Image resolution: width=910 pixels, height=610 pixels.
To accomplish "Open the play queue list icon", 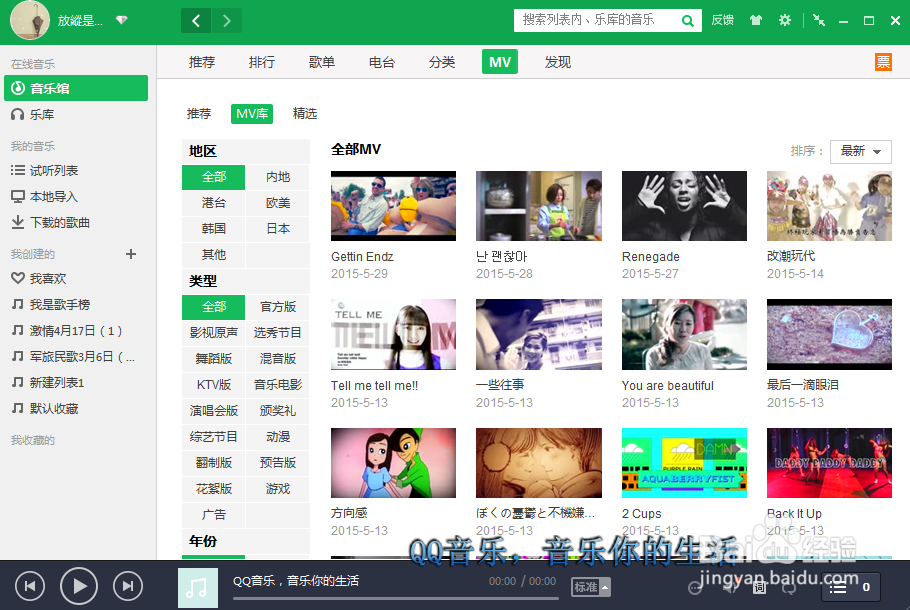I will coord(838,587).
